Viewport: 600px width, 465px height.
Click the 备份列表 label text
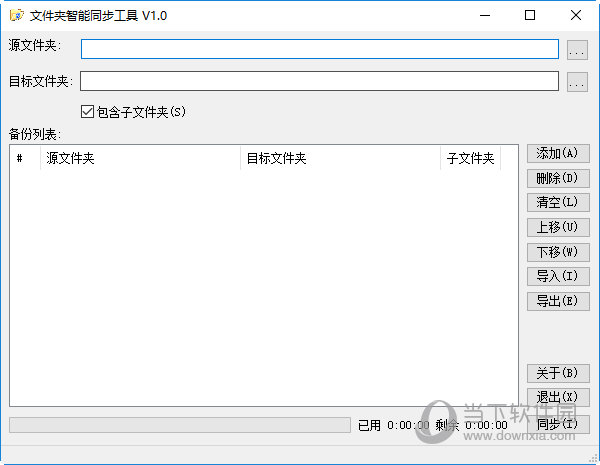pos(34,134)
